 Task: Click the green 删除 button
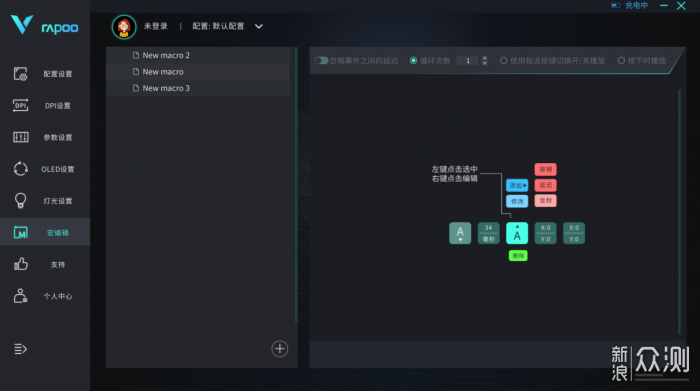pos(518,255)
